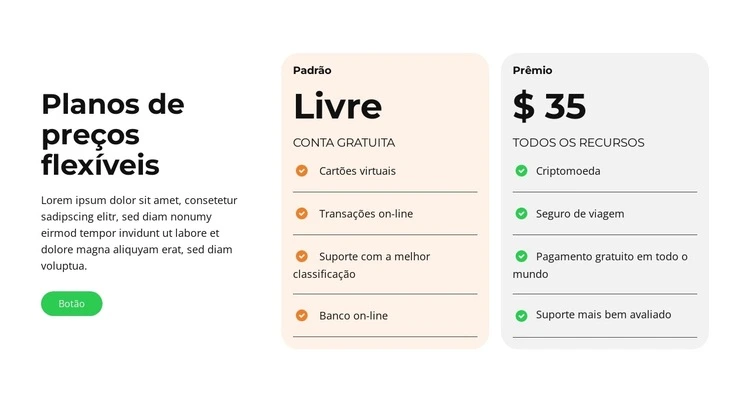Click the Livre price heading
This screenshot has height=404, width=750.
(x=337, y=106)
